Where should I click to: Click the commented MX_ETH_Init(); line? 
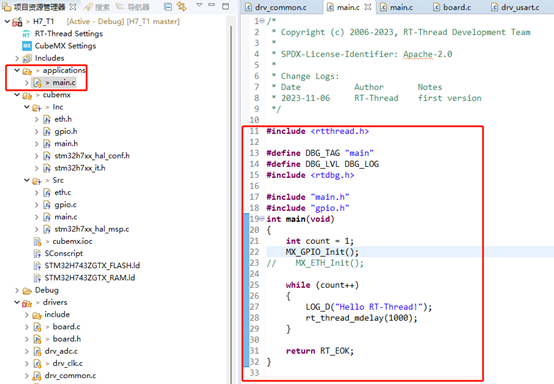329,263
